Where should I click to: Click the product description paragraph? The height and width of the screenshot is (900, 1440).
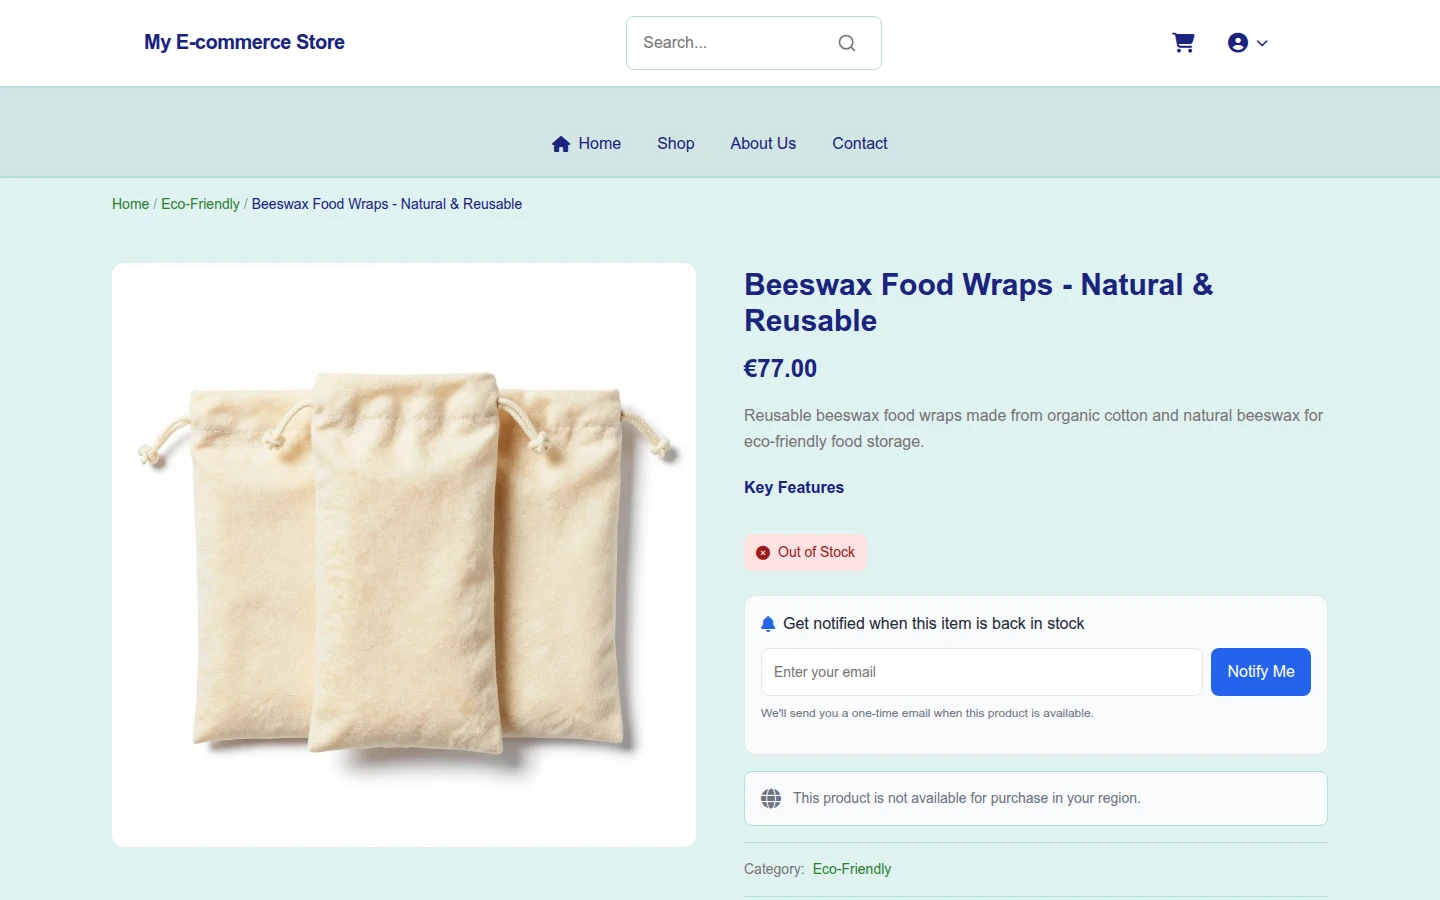[x=1034, y=428]
